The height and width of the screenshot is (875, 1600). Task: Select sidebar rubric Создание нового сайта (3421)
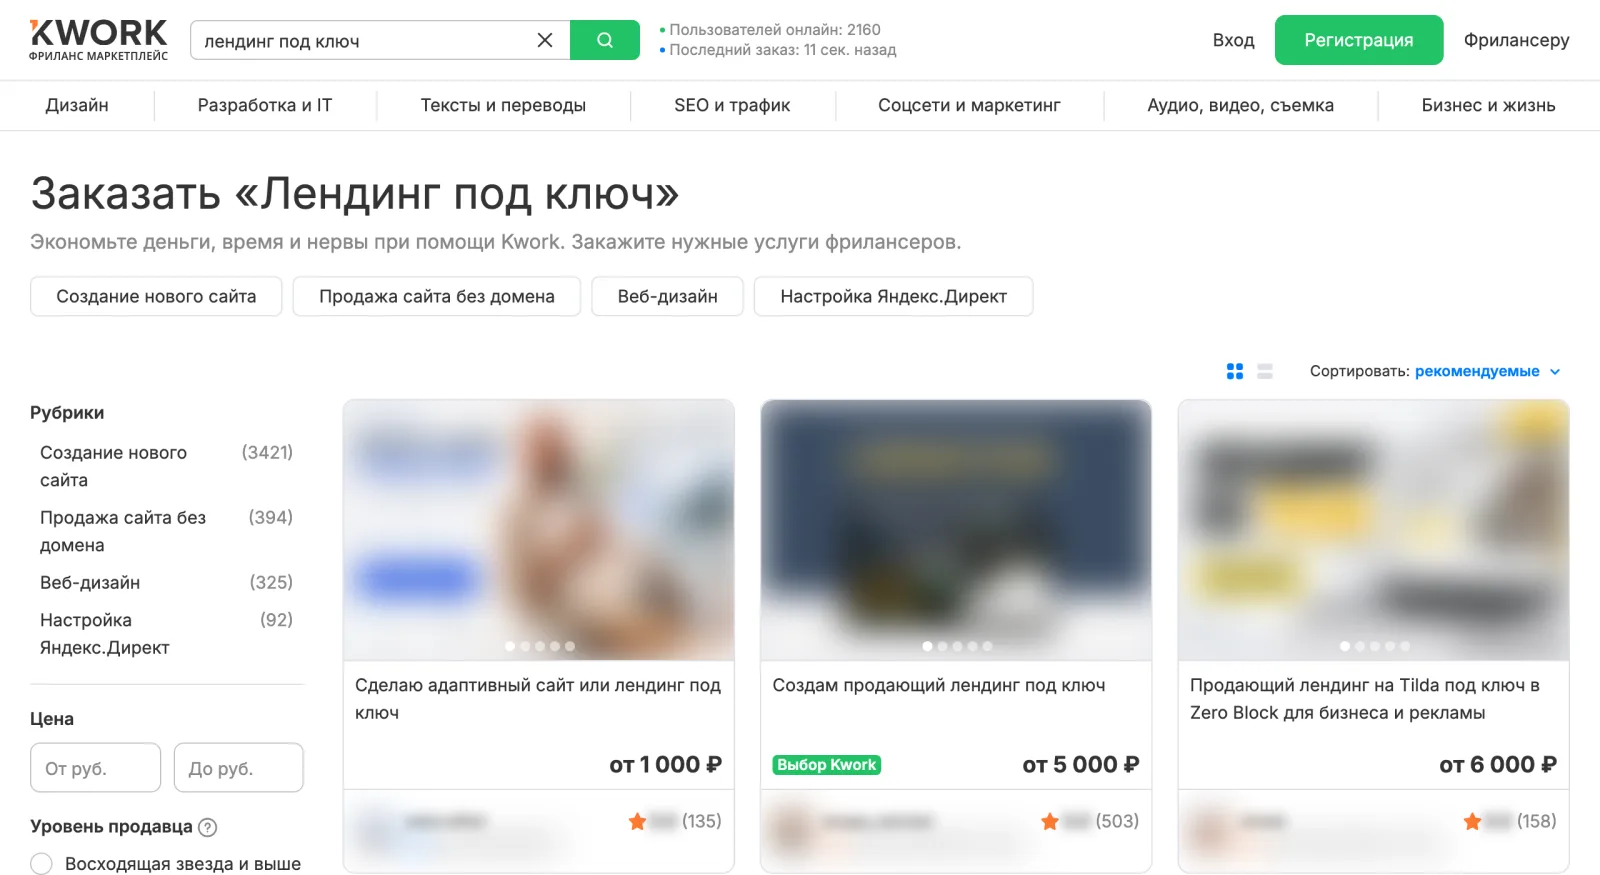click(x=166, y=466)
